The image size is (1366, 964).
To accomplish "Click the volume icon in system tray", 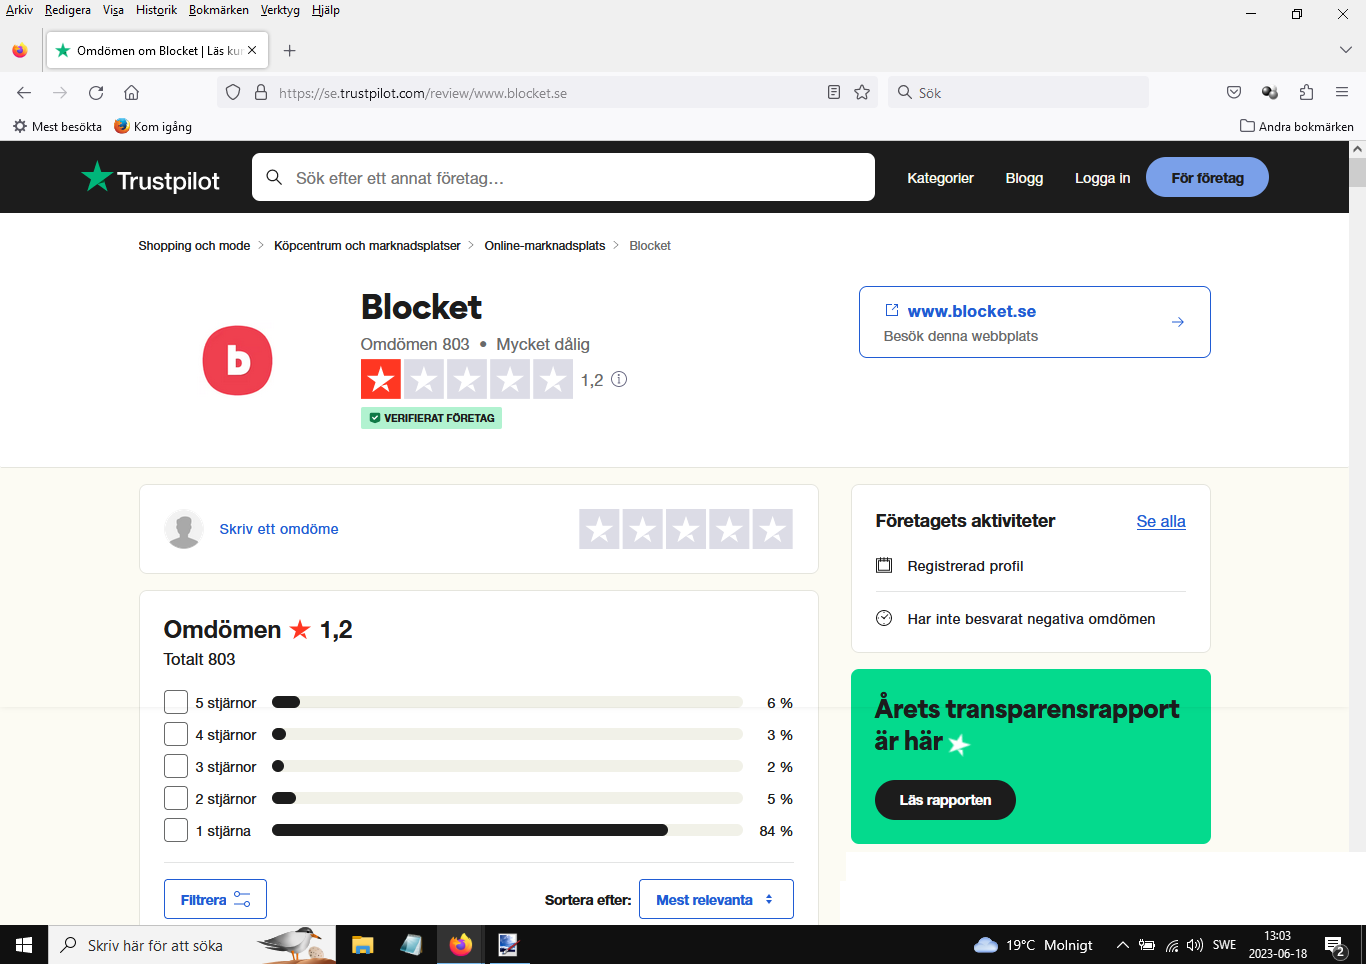I will 1195,945.
